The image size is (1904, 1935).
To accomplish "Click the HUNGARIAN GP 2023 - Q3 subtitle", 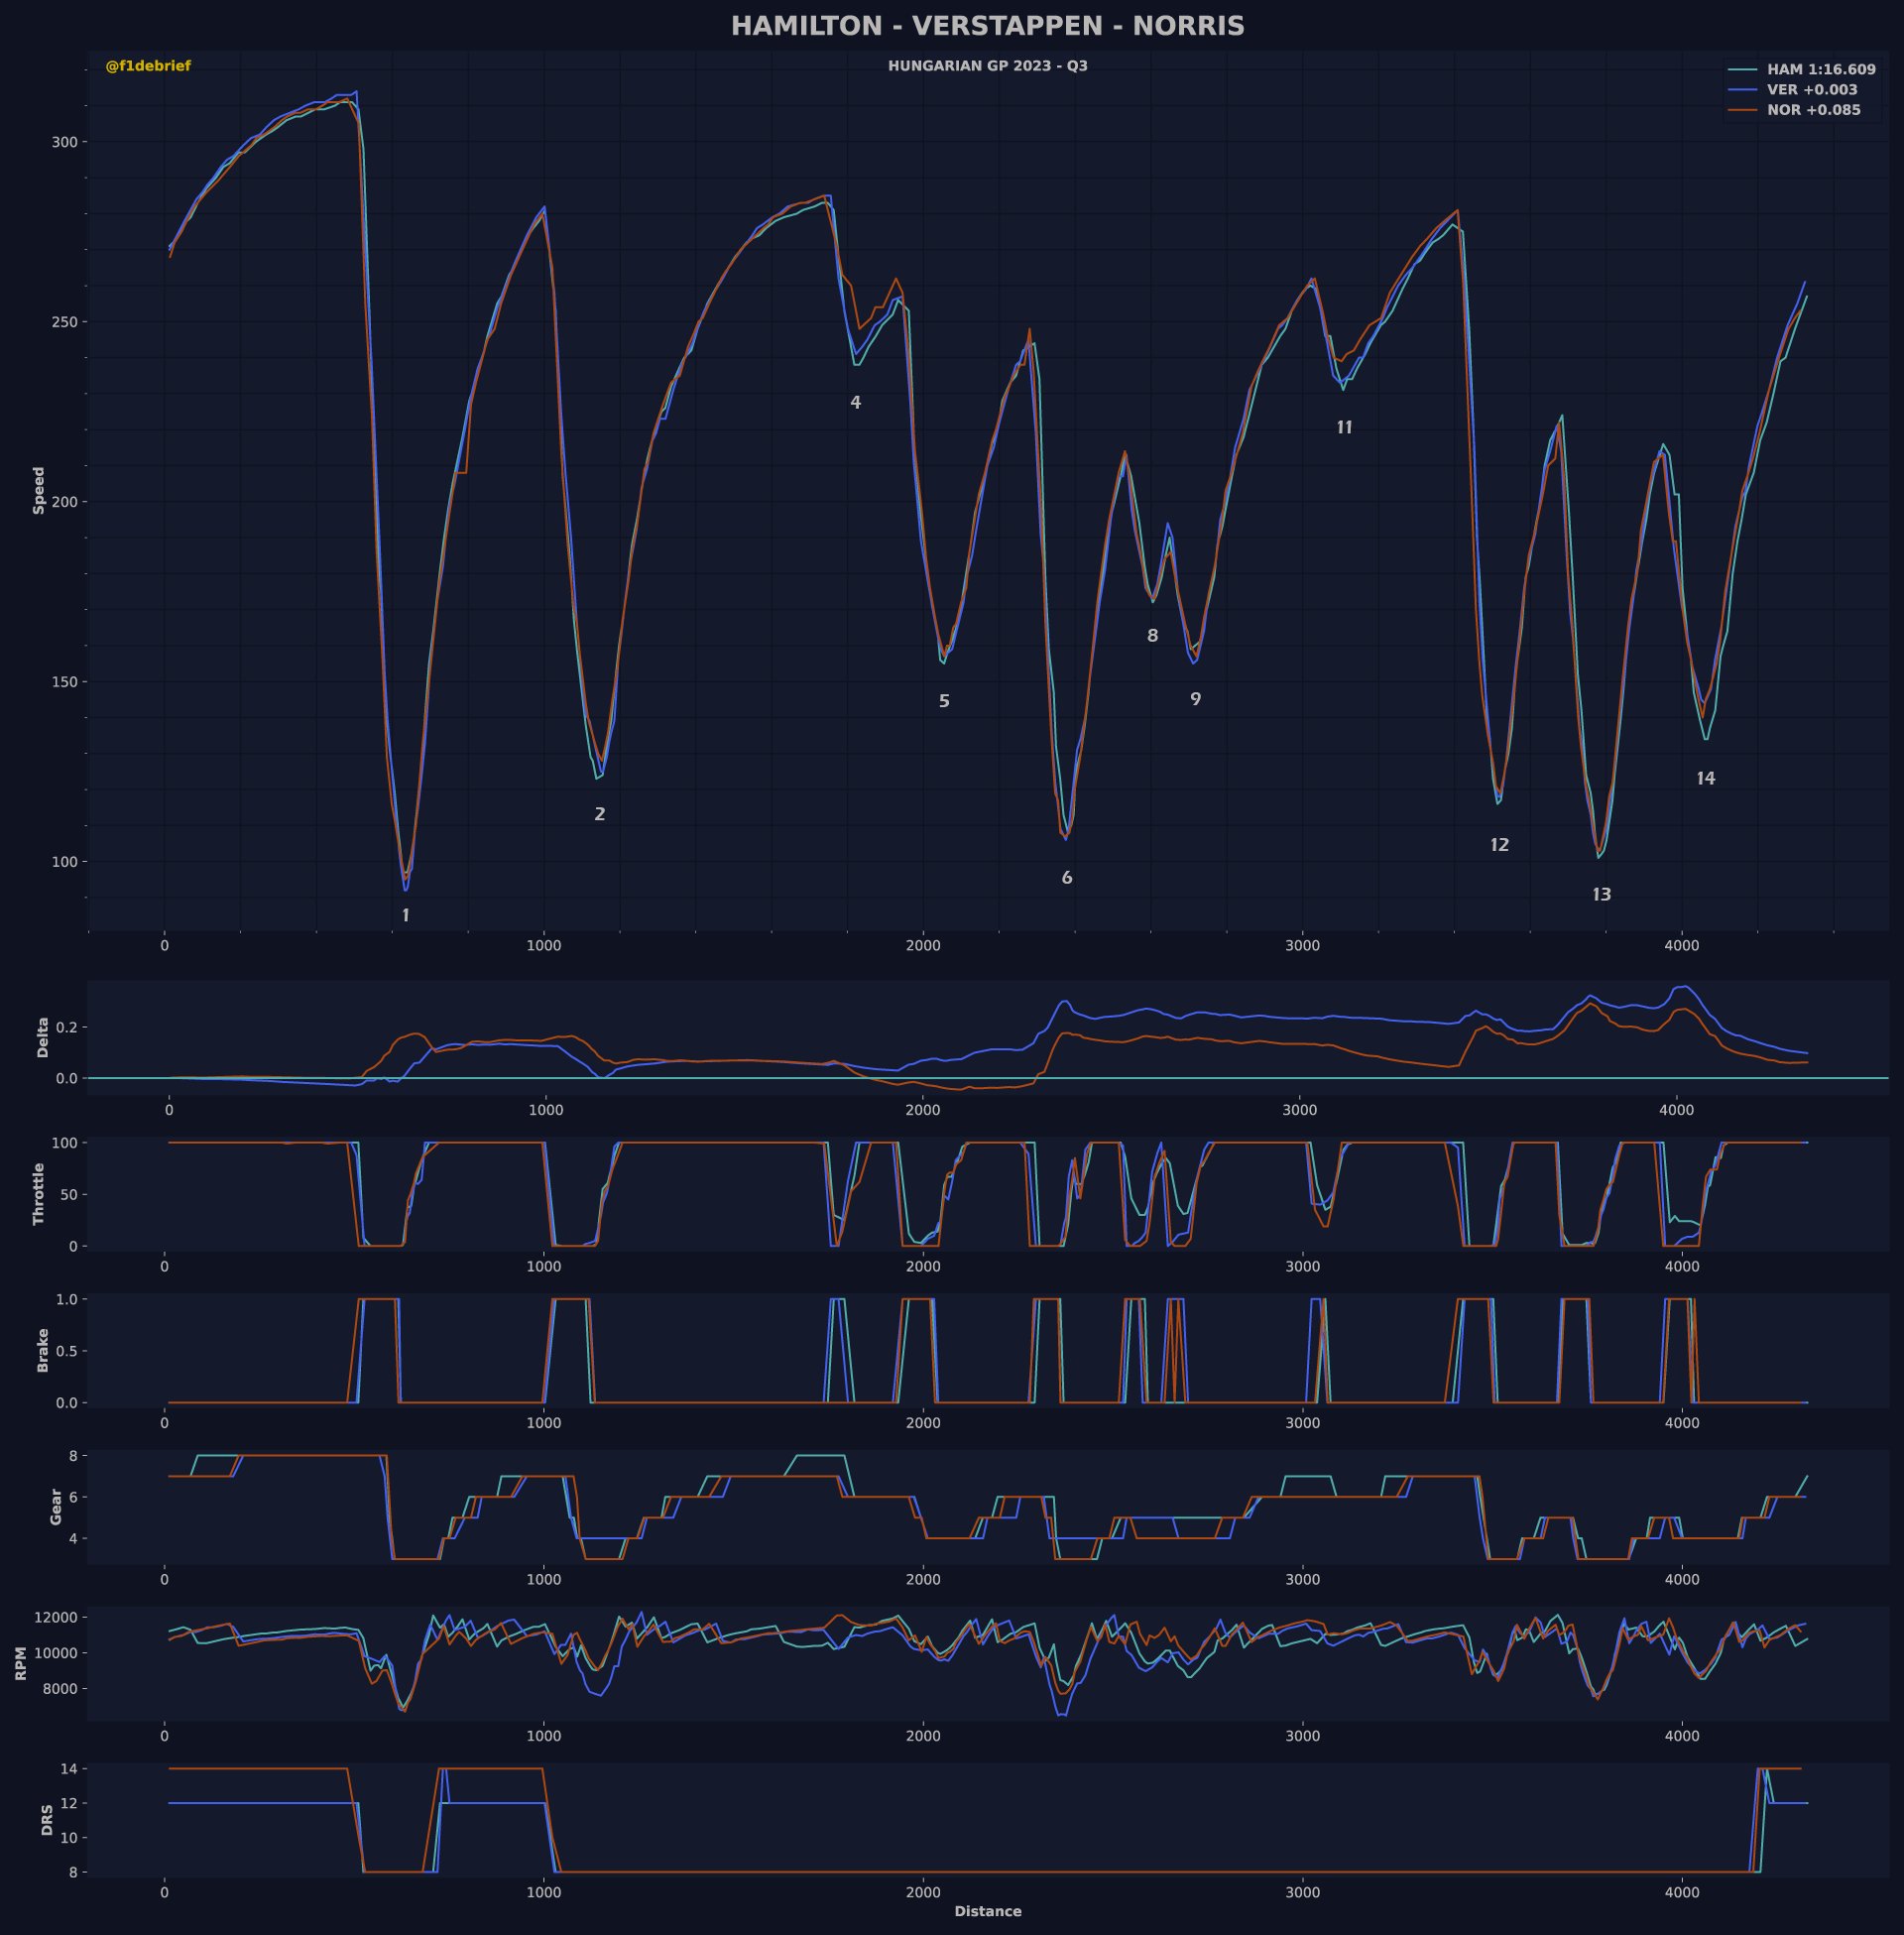I will 987,66.
